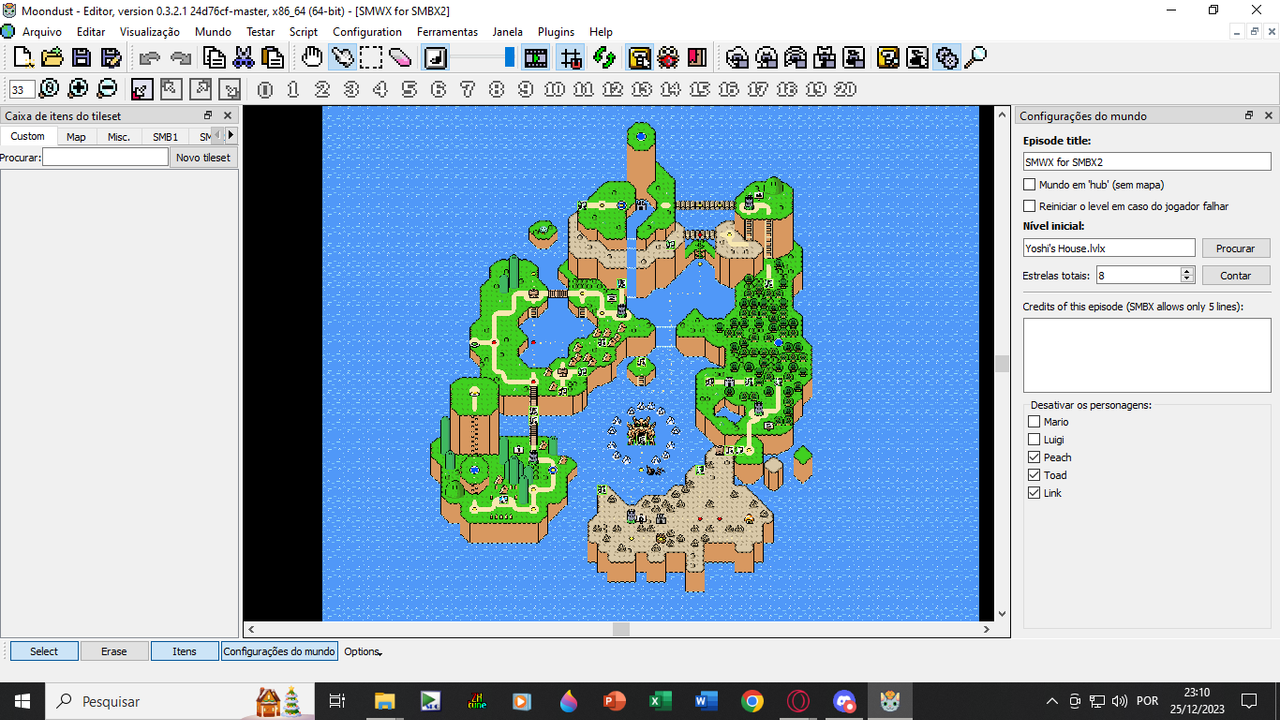This screenshot has height=720, width=1280.
Task: Click the Procurar level button
Action: [1235, 248]
